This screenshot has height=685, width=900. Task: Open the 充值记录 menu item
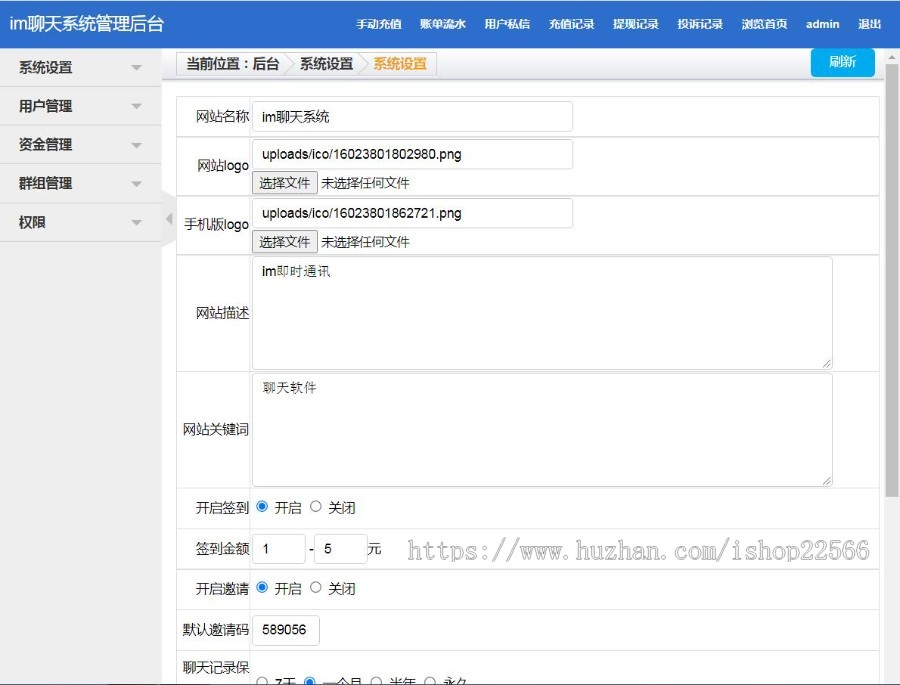click(570, 24)
